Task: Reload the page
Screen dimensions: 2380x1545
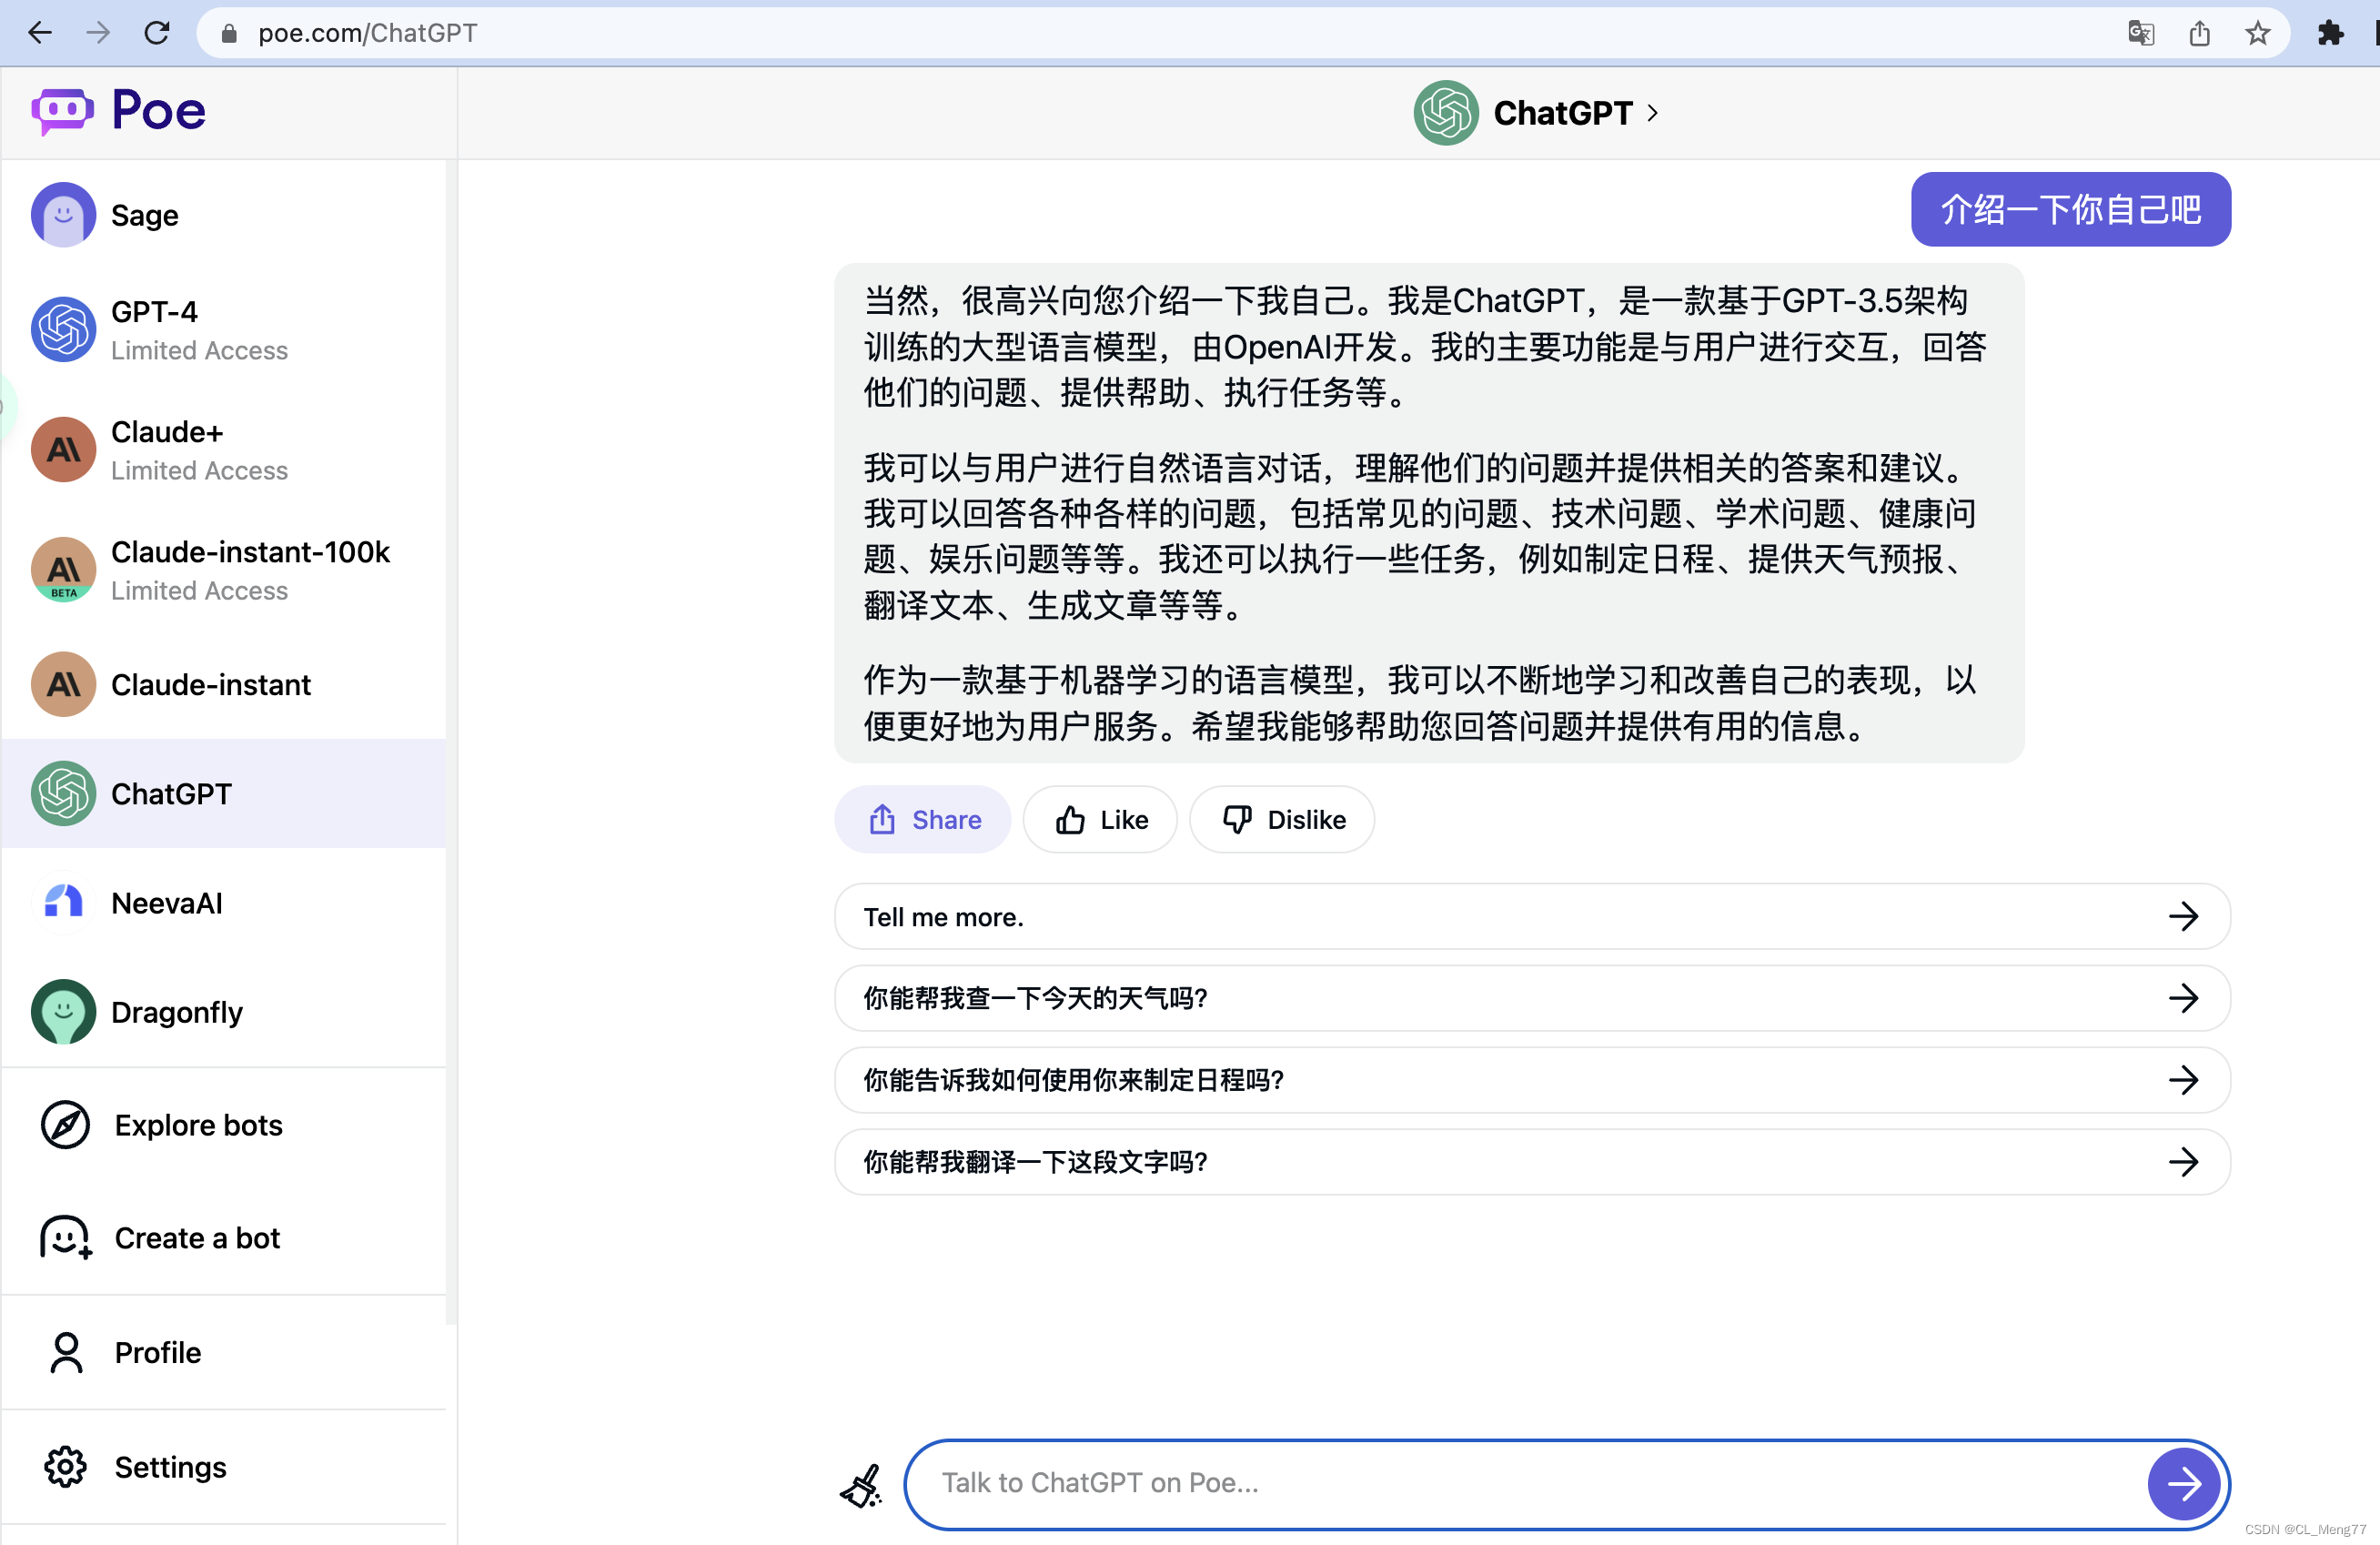Action: pyautogui.click(x=157, y=33)
